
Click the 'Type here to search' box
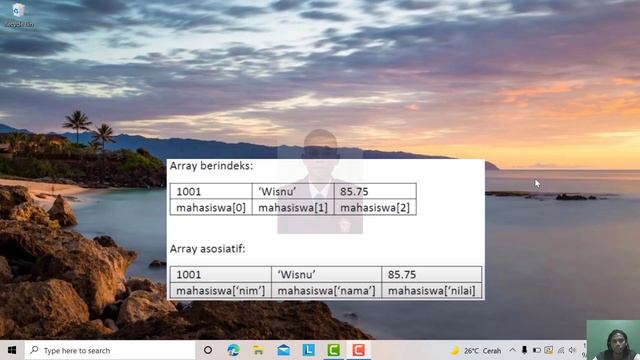(x=110, y=350)
